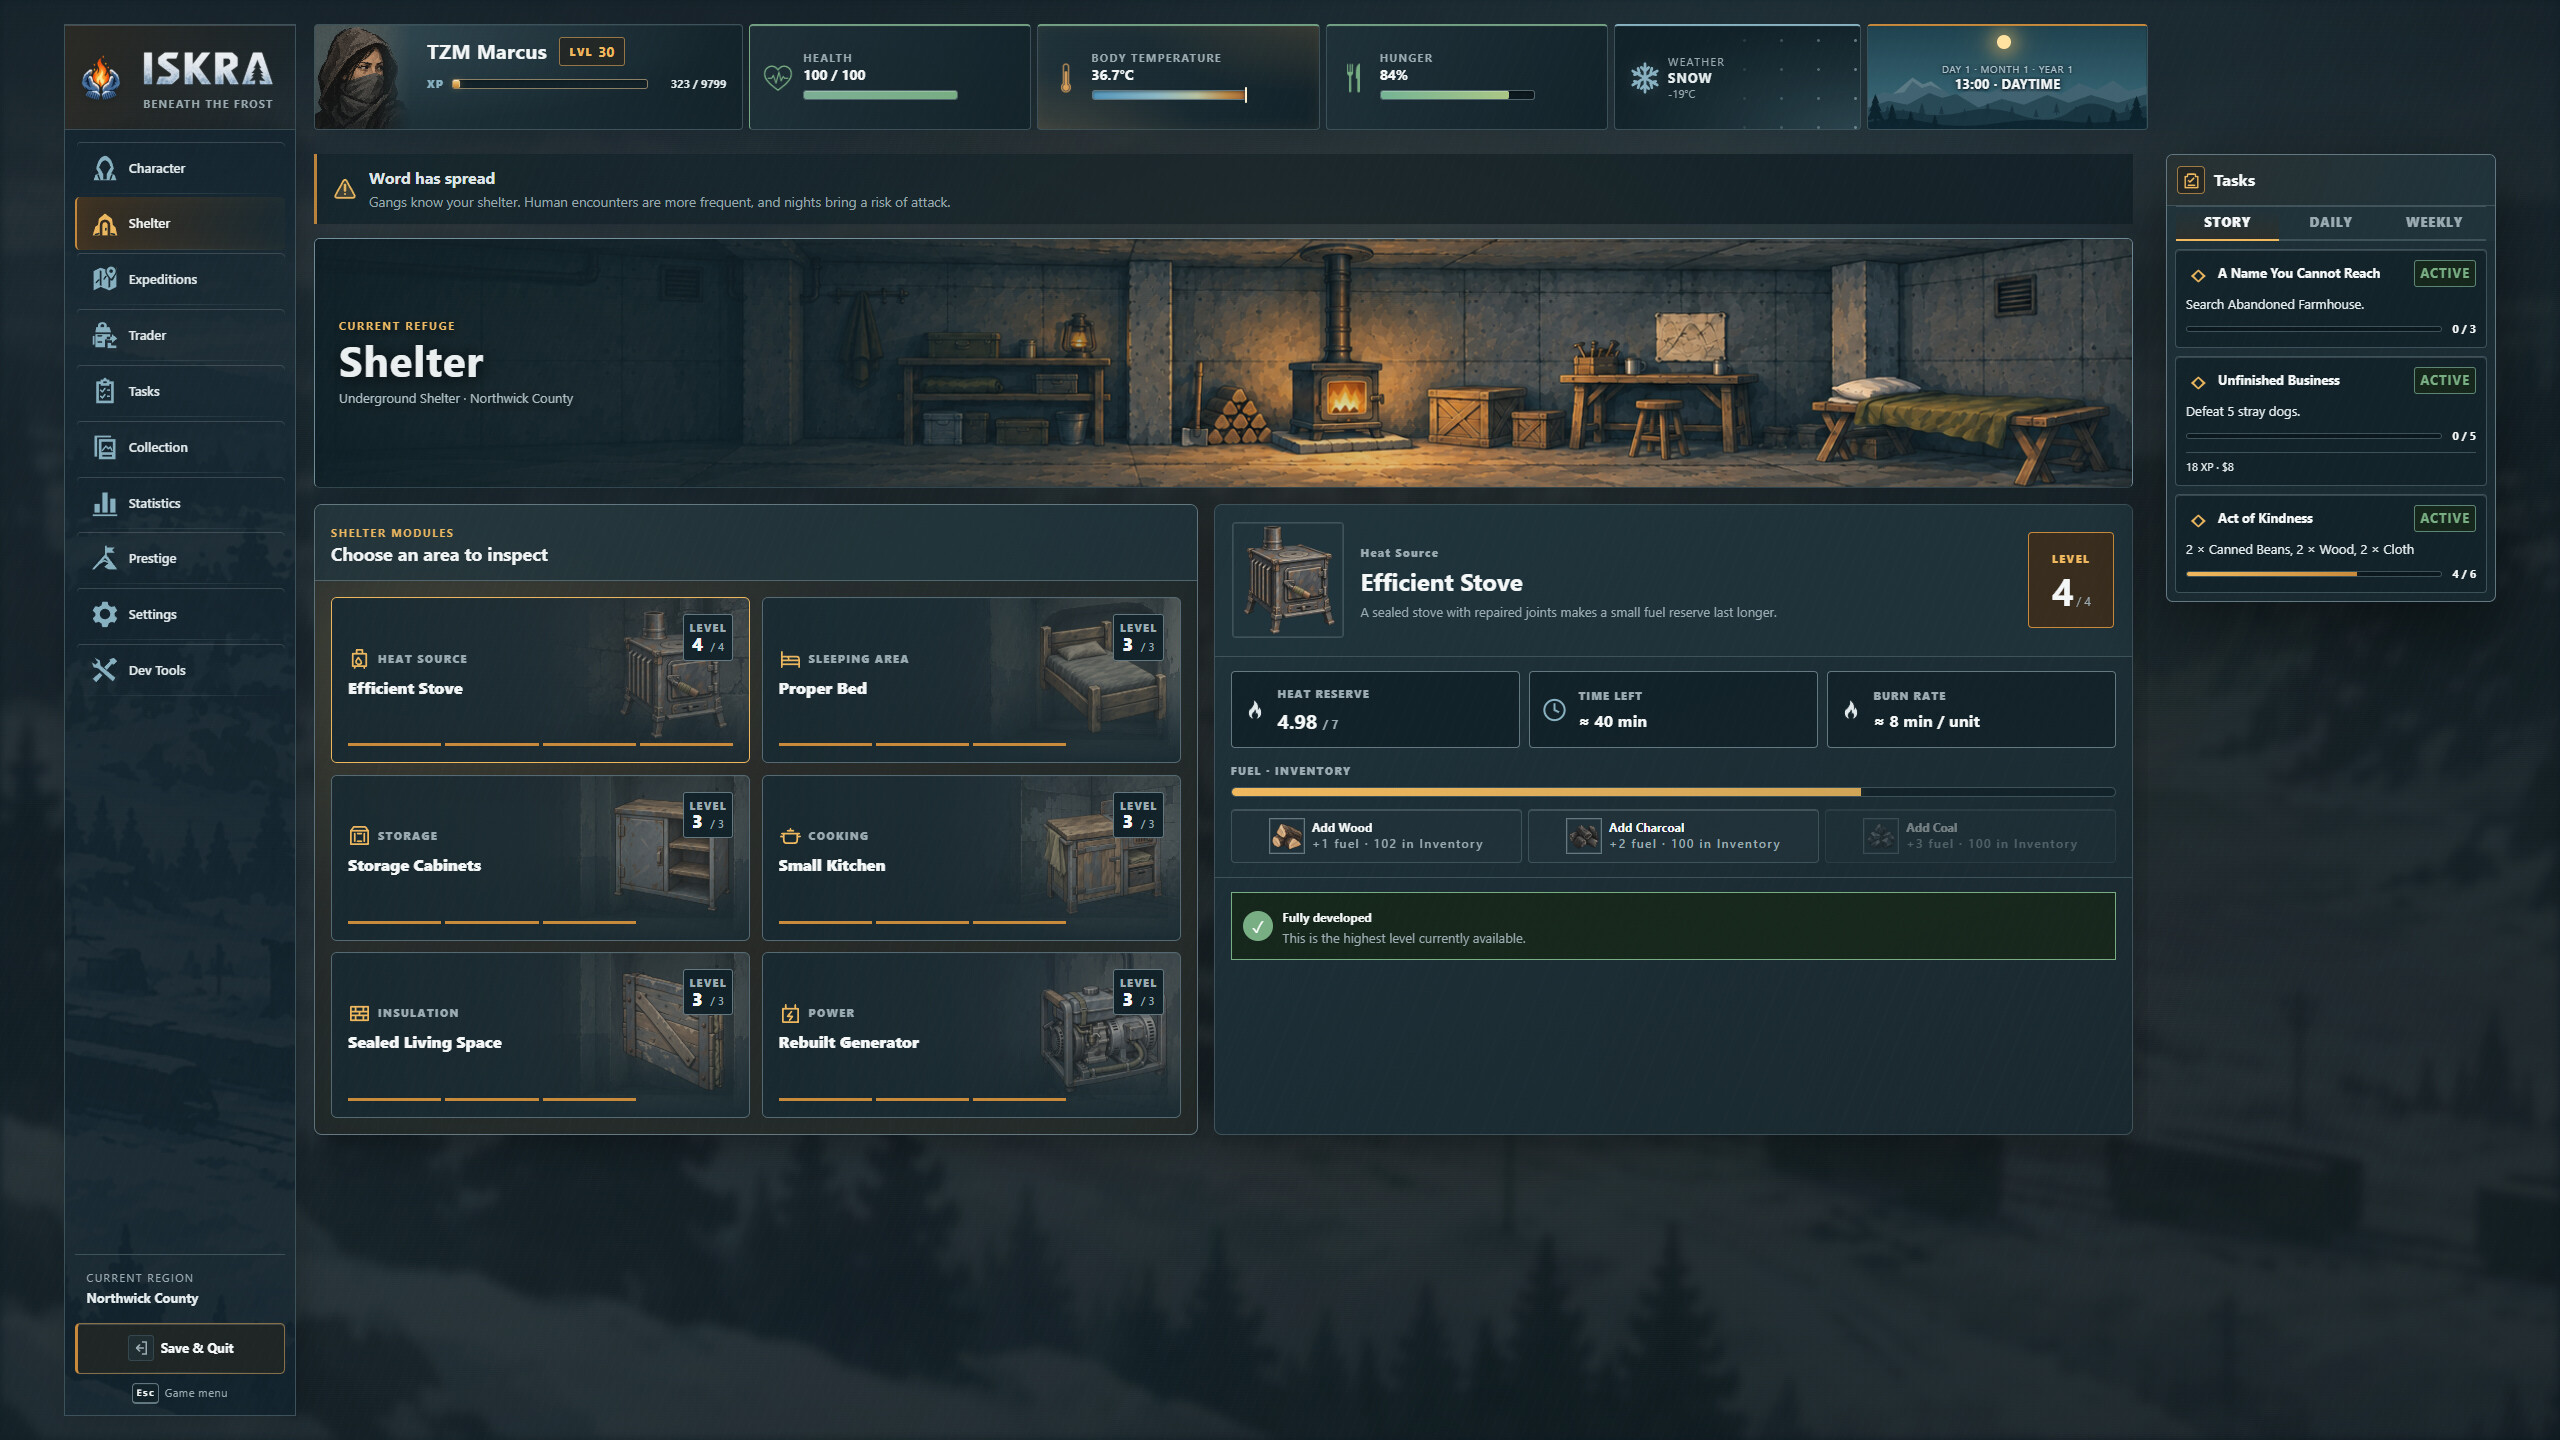Click the Health heart icon

(x=777, y=77)
